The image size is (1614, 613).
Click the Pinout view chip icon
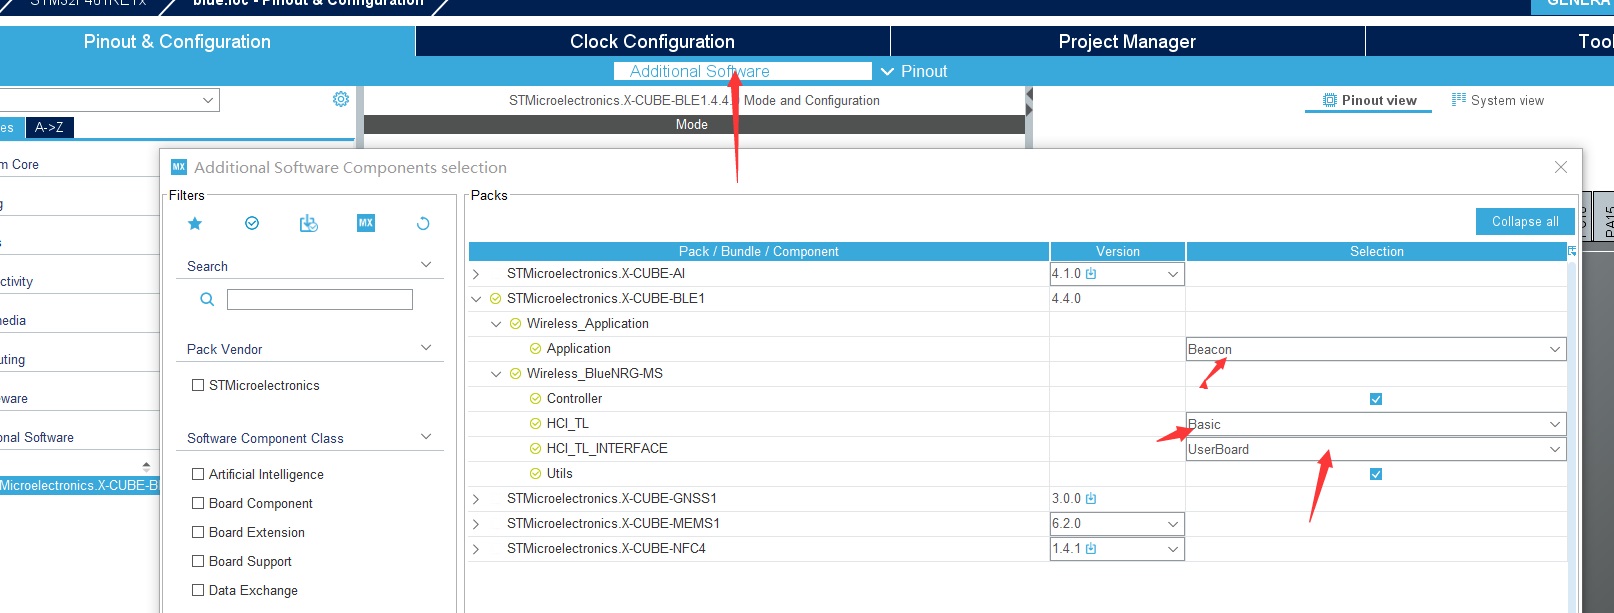click(x=1329, y=100)
